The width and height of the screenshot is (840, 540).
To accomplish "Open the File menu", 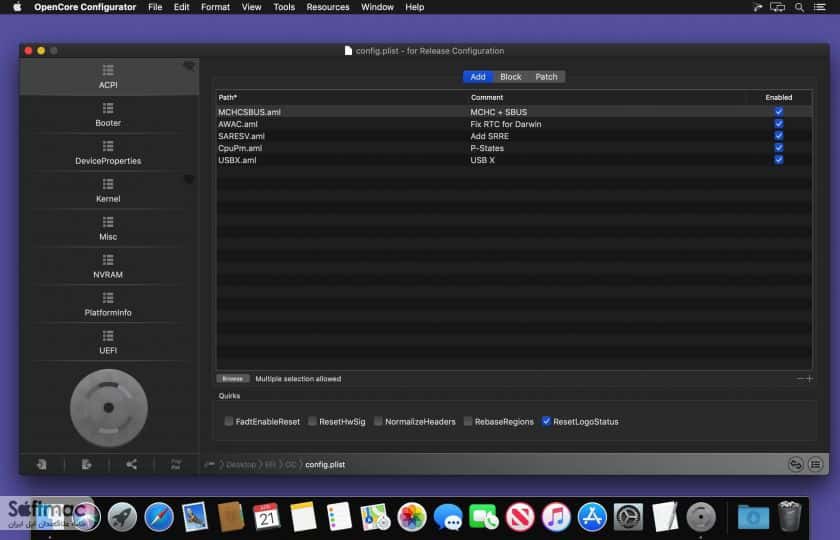I will [155, 7].
